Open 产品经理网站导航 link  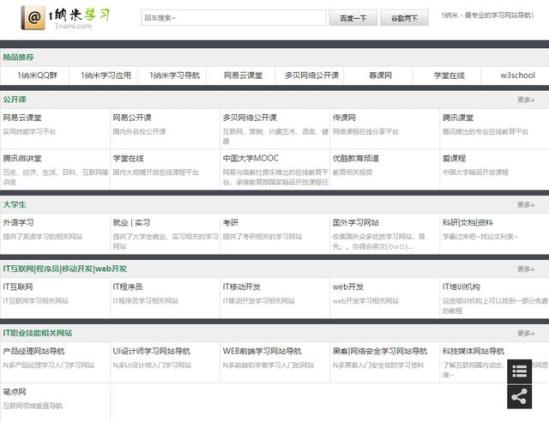point(34,351)
